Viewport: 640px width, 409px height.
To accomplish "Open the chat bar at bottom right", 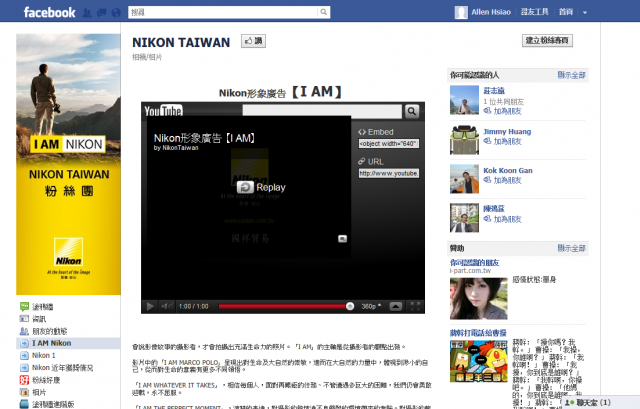I will (601, 402).
